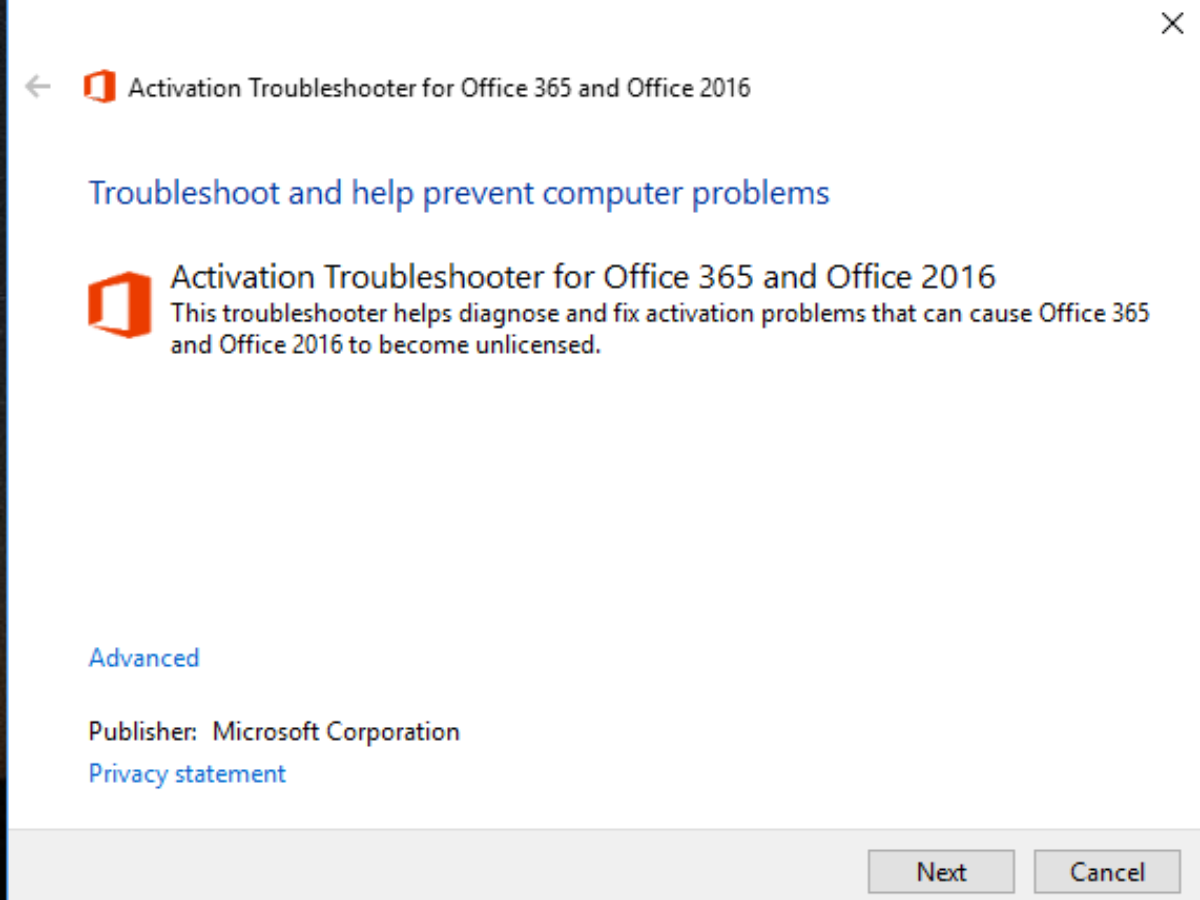Click the description line ending with 'unlicensed'
The height and width of the screenshot is (900, 1200).
385,347
